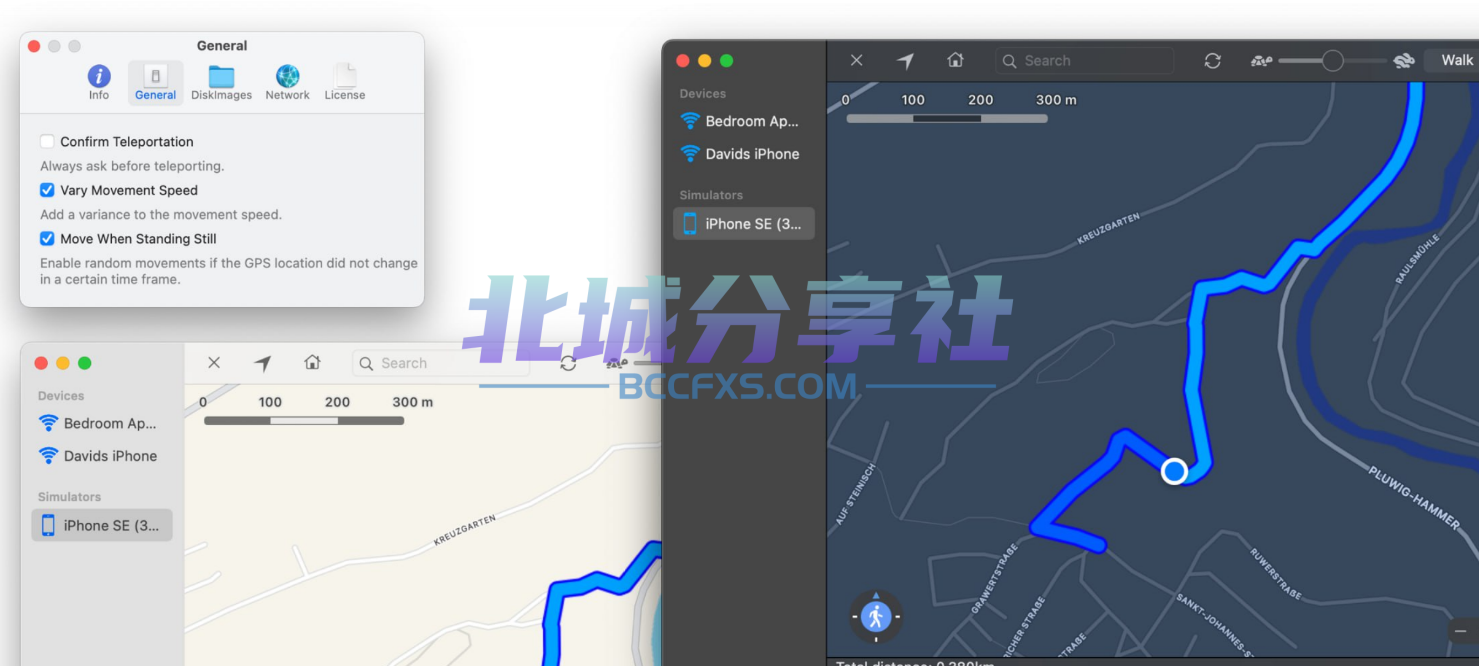Click the fast rabbit speed icon
Viewport: 1479px width, 666px height.
click(1404, 61)
